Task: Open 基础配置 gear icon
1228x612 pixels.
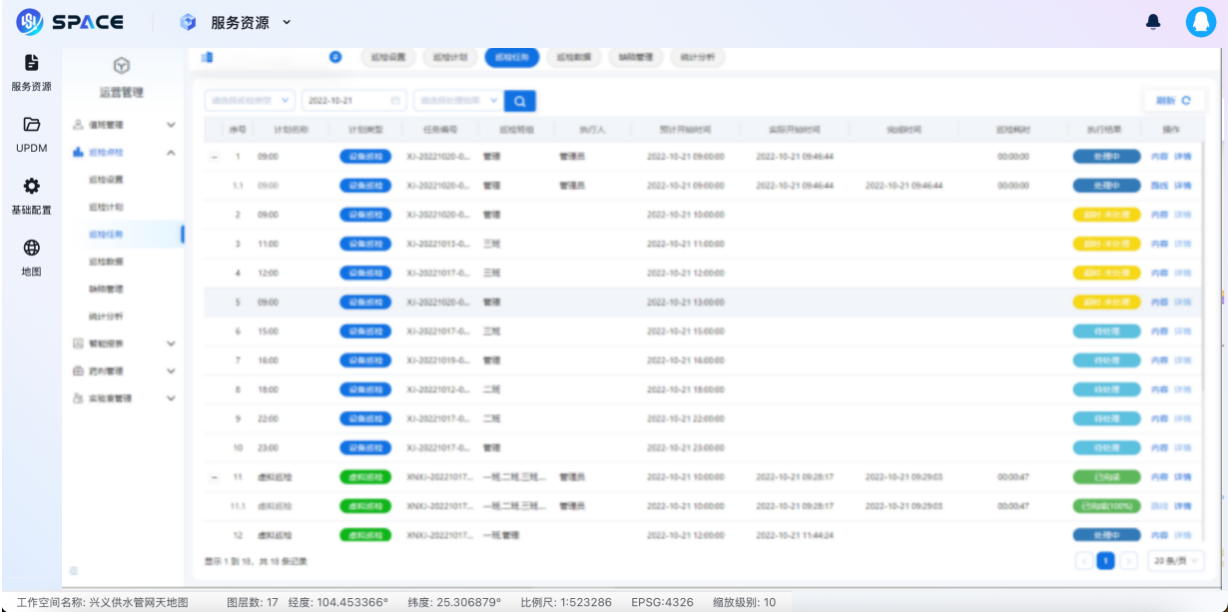Action: point(31,195)
